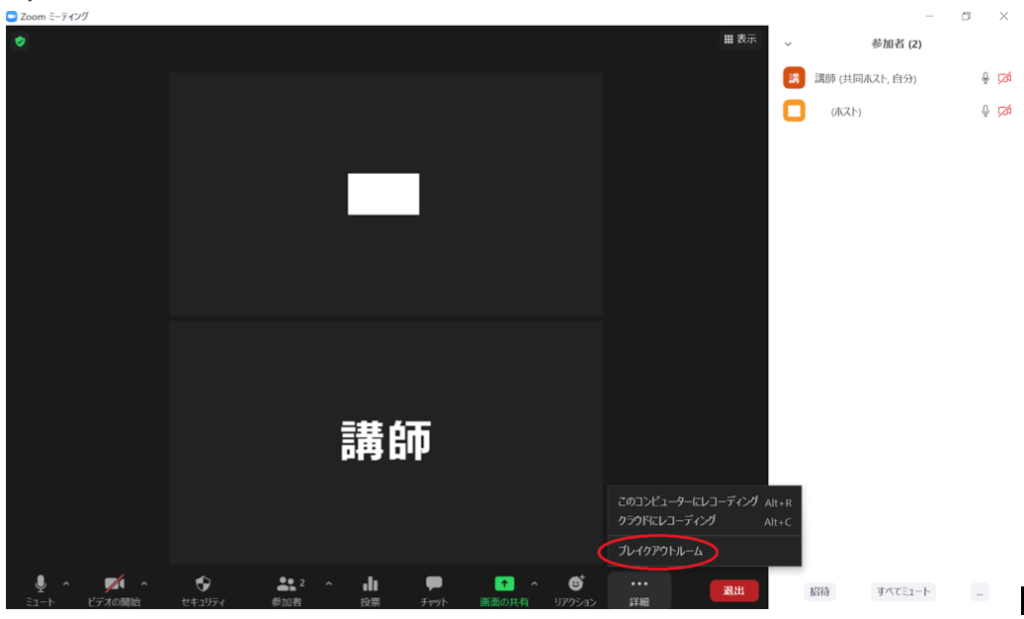The image size is (1024, 619).
Task: Select ブレイクアウトルーム from the popup menu
Action: 660,551
